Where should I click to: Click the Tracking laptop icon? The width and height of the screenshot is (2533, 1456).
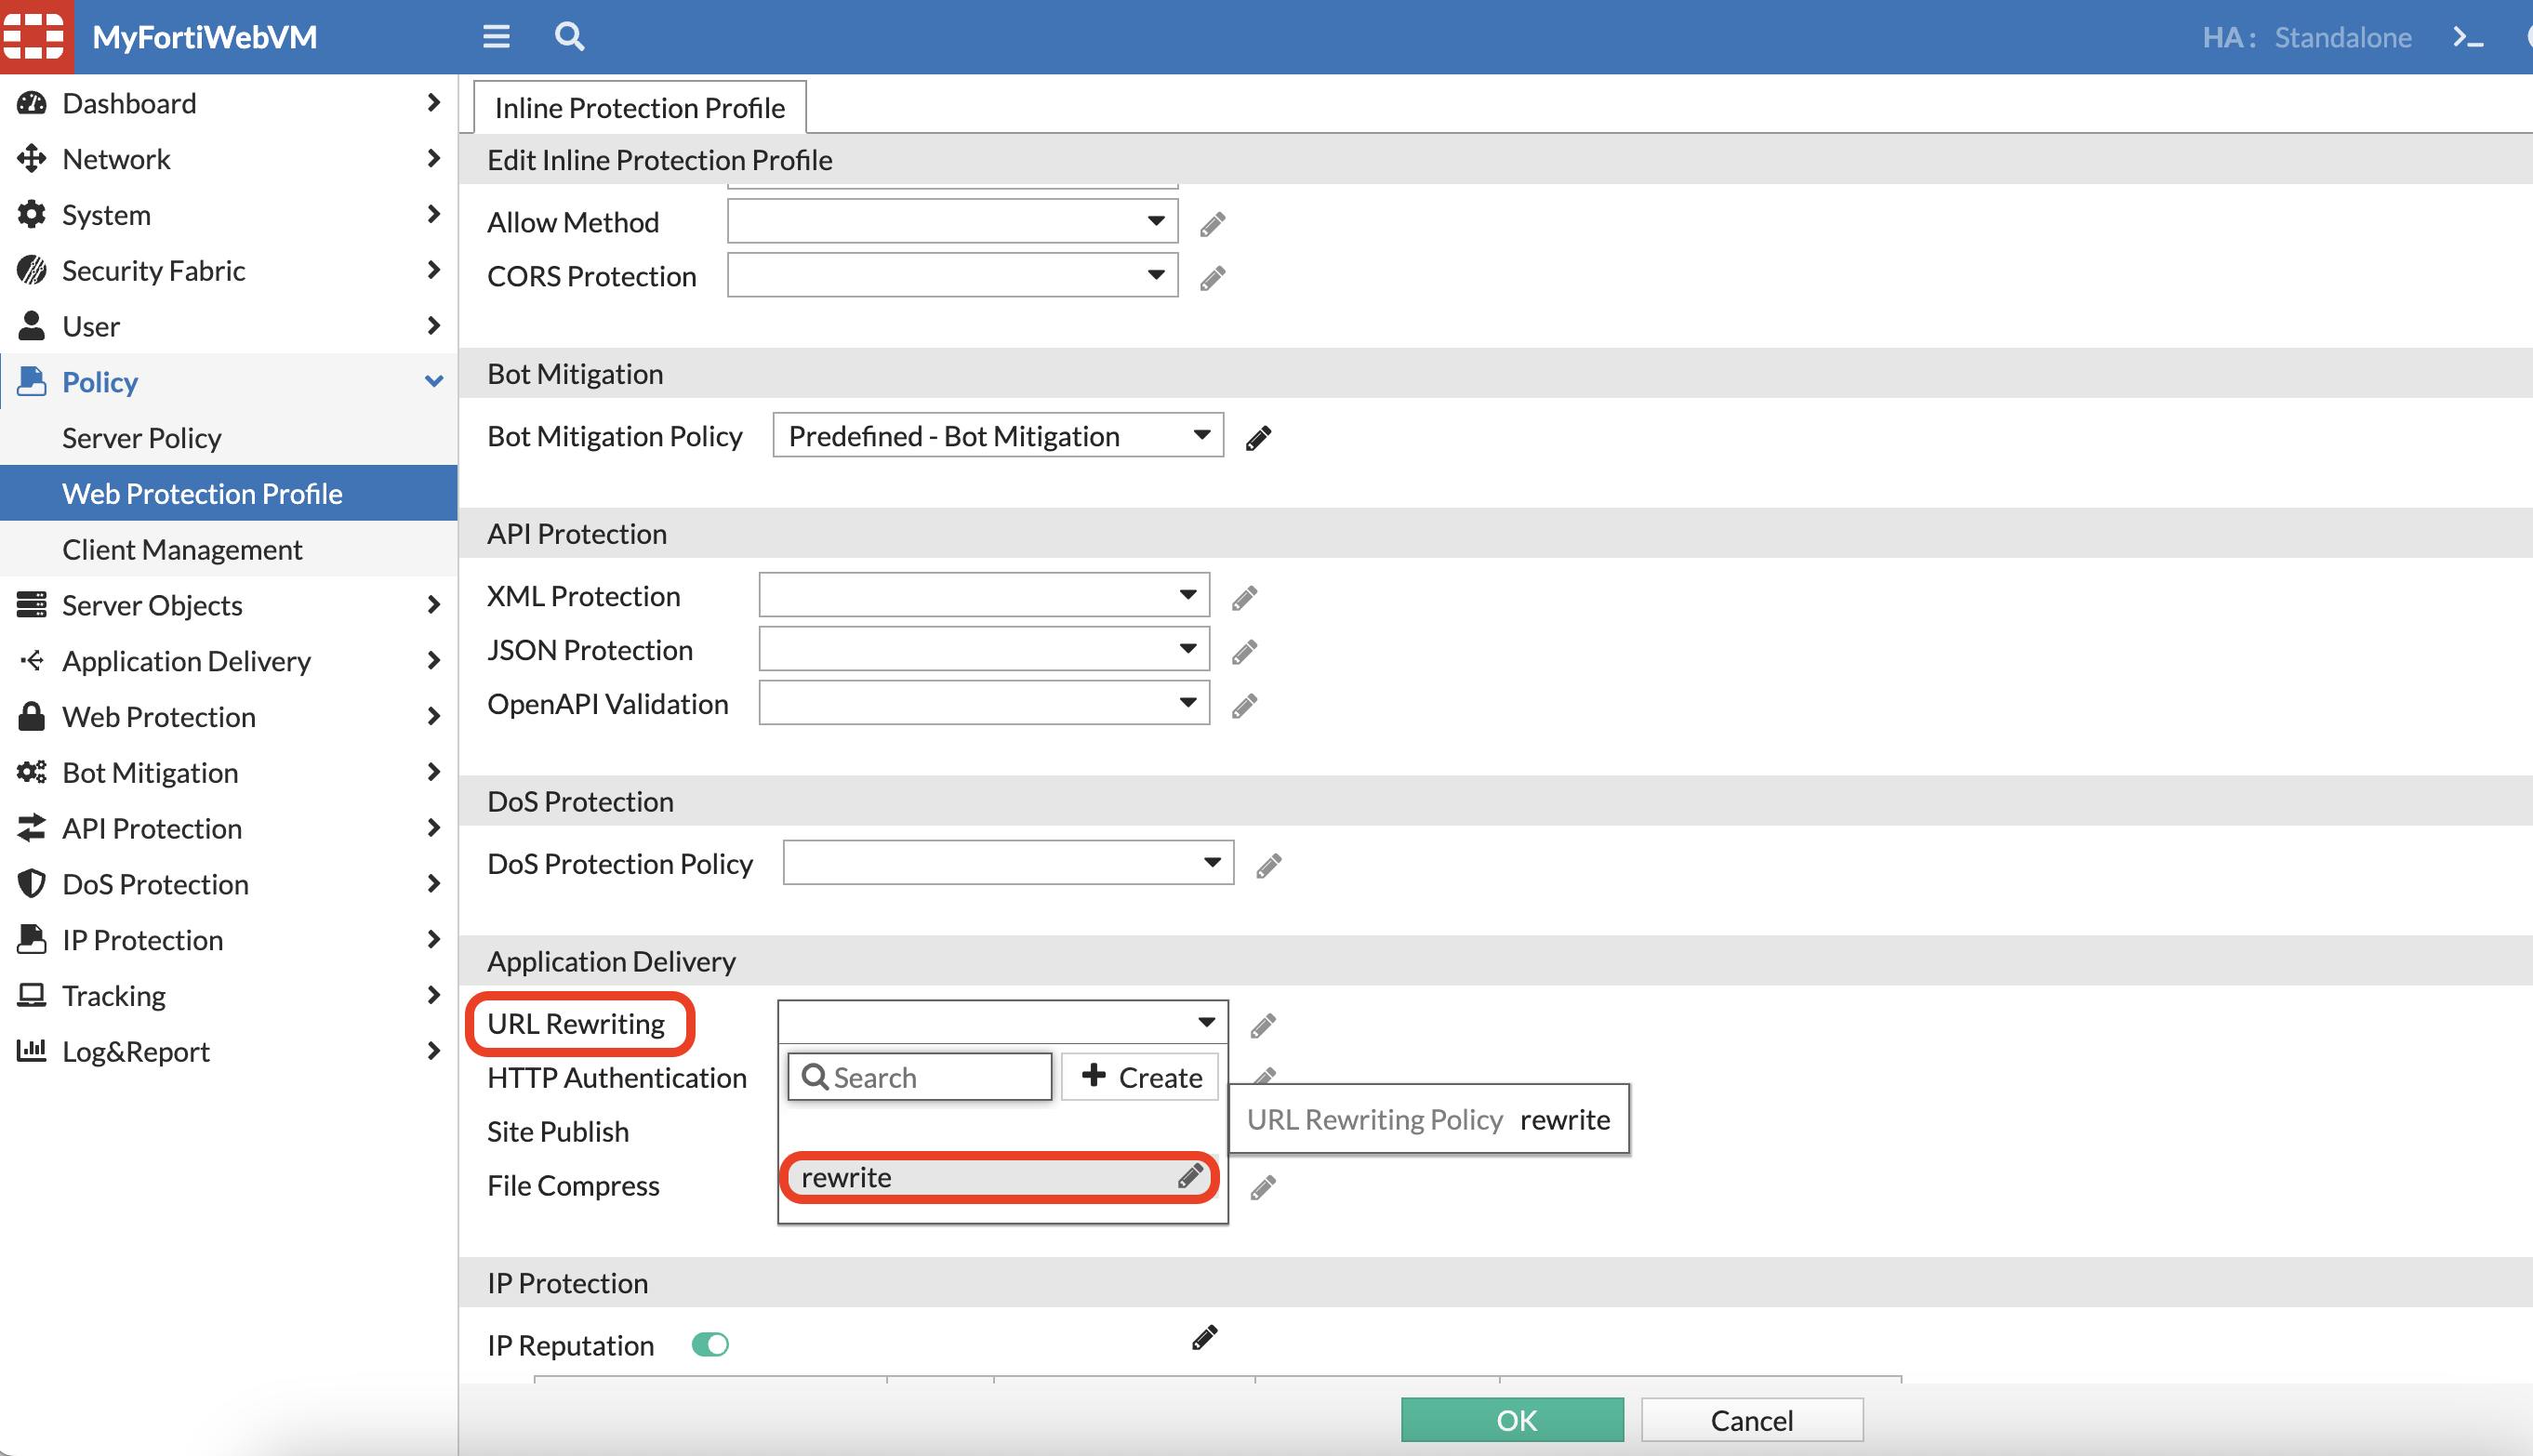pyautogui.click(x=32, y=995)
